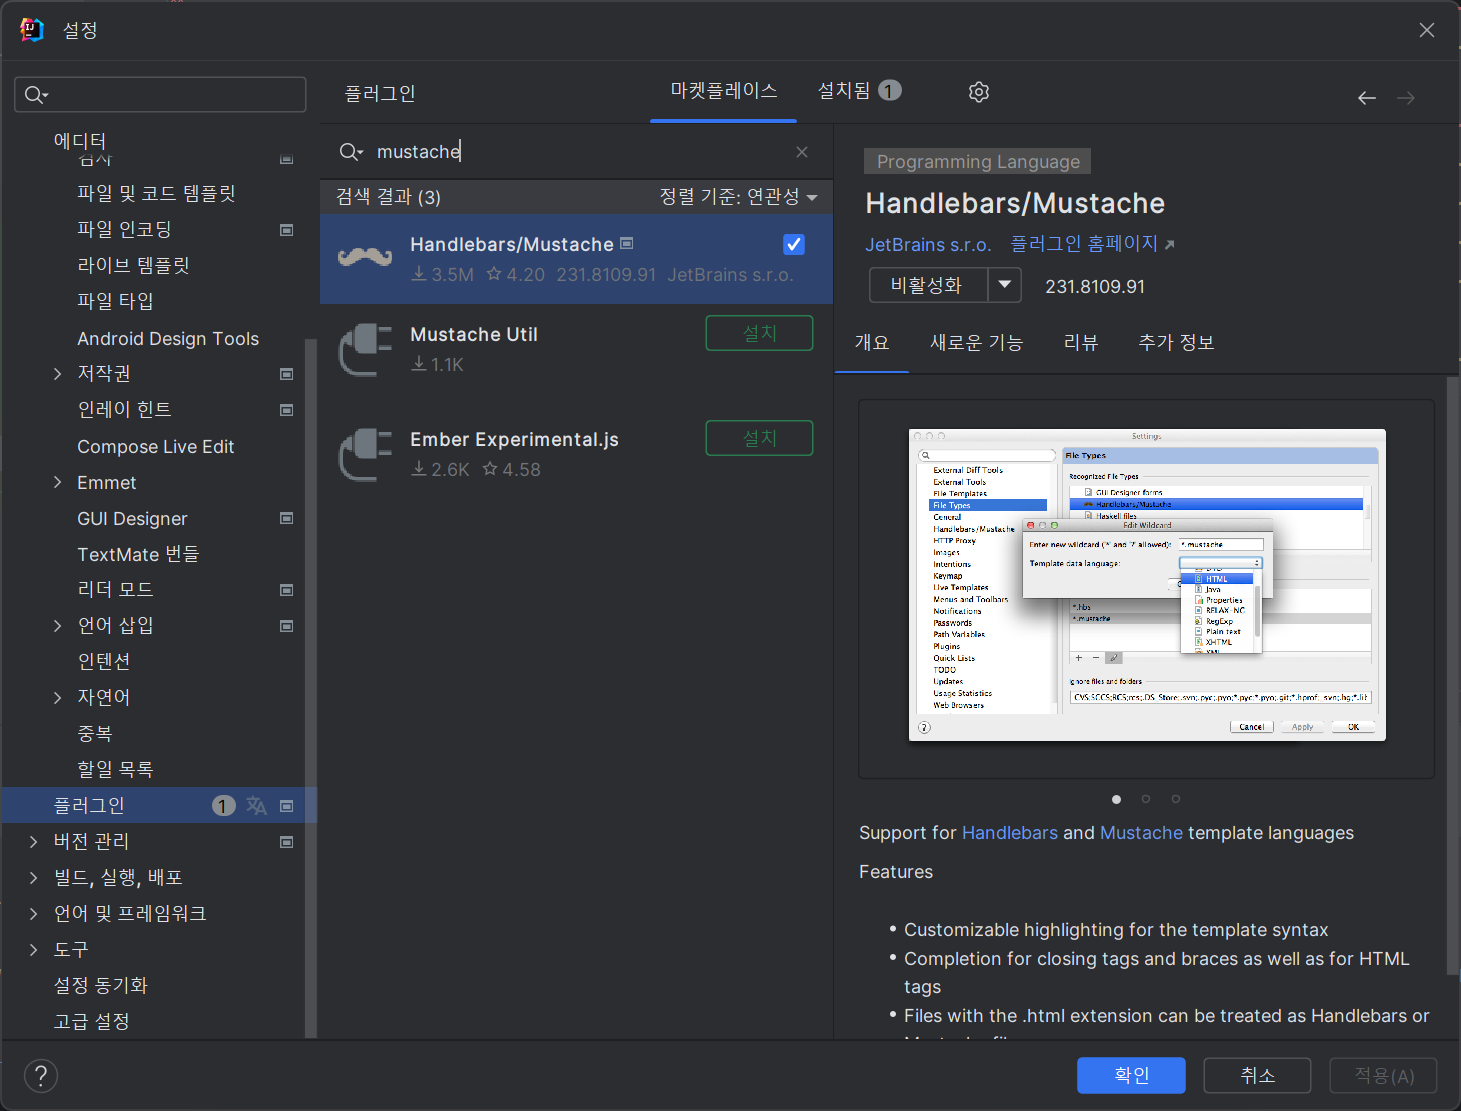Open the 개요 tab

[x=872, y=343]
